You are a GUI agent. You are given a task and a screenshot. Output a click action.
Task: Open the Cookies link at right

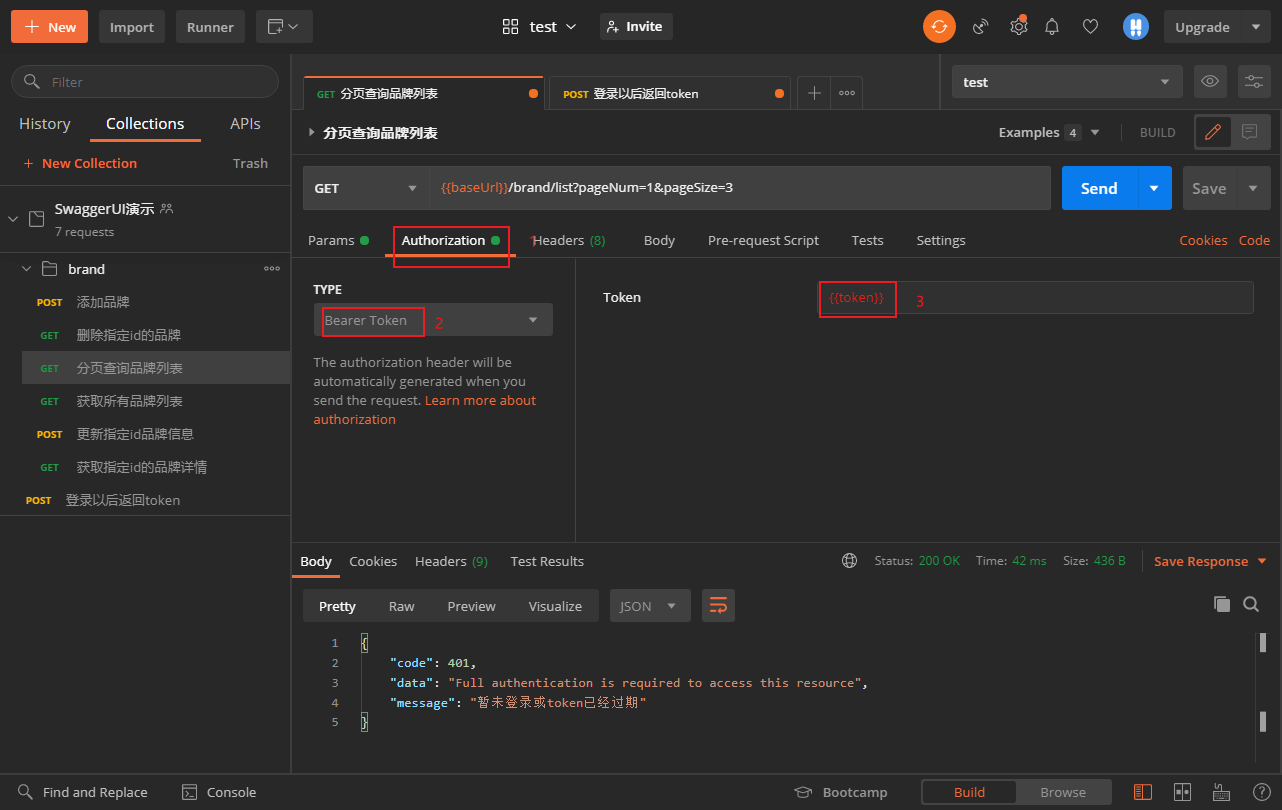pos(1203,240)
